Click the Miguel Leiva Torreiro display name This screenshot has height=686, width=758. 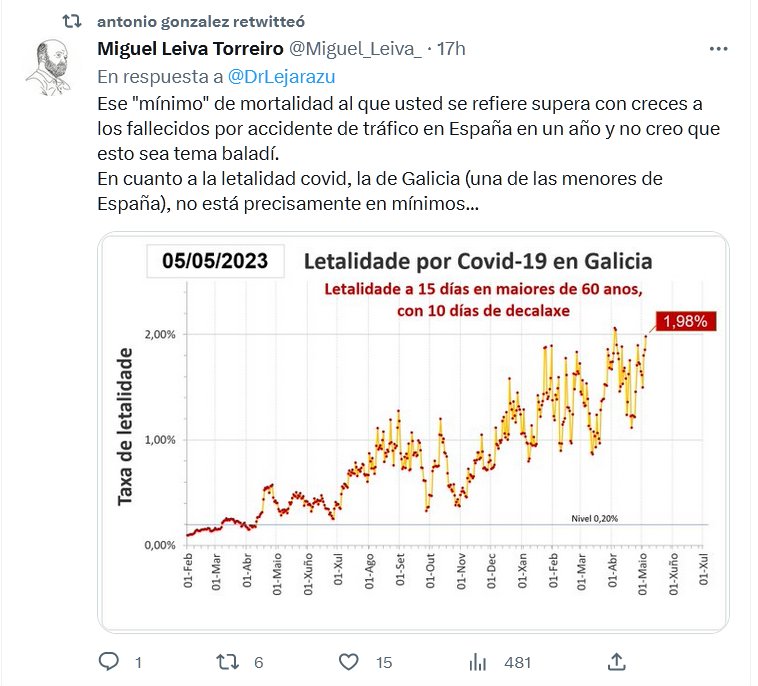[191, 48]
